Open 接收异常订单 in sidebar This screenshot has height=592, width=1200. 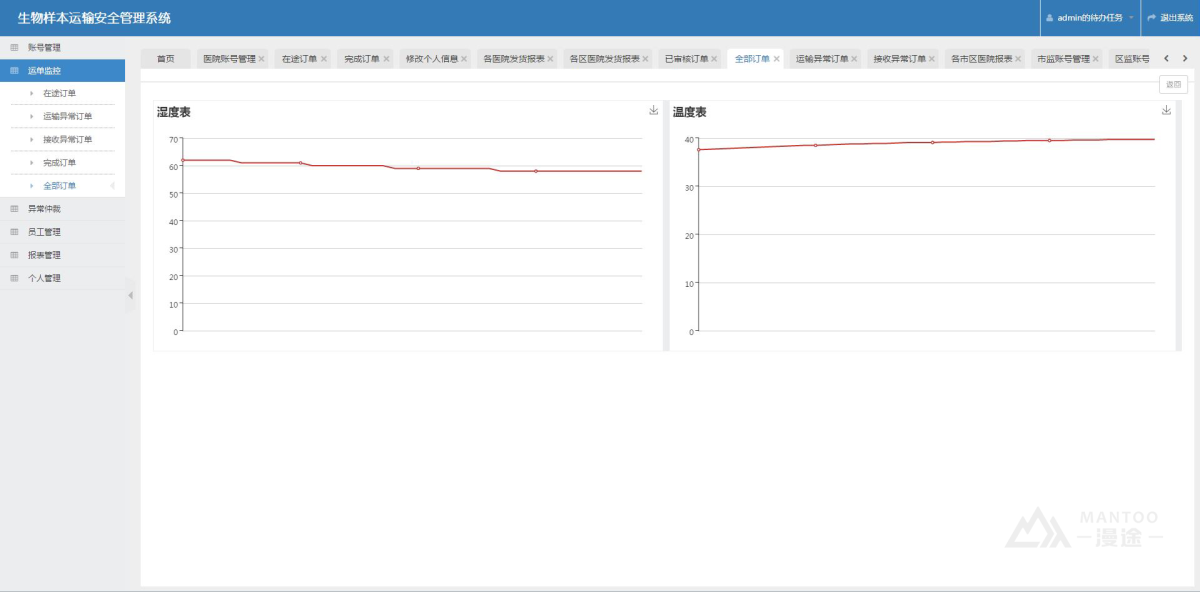(67, 139)
